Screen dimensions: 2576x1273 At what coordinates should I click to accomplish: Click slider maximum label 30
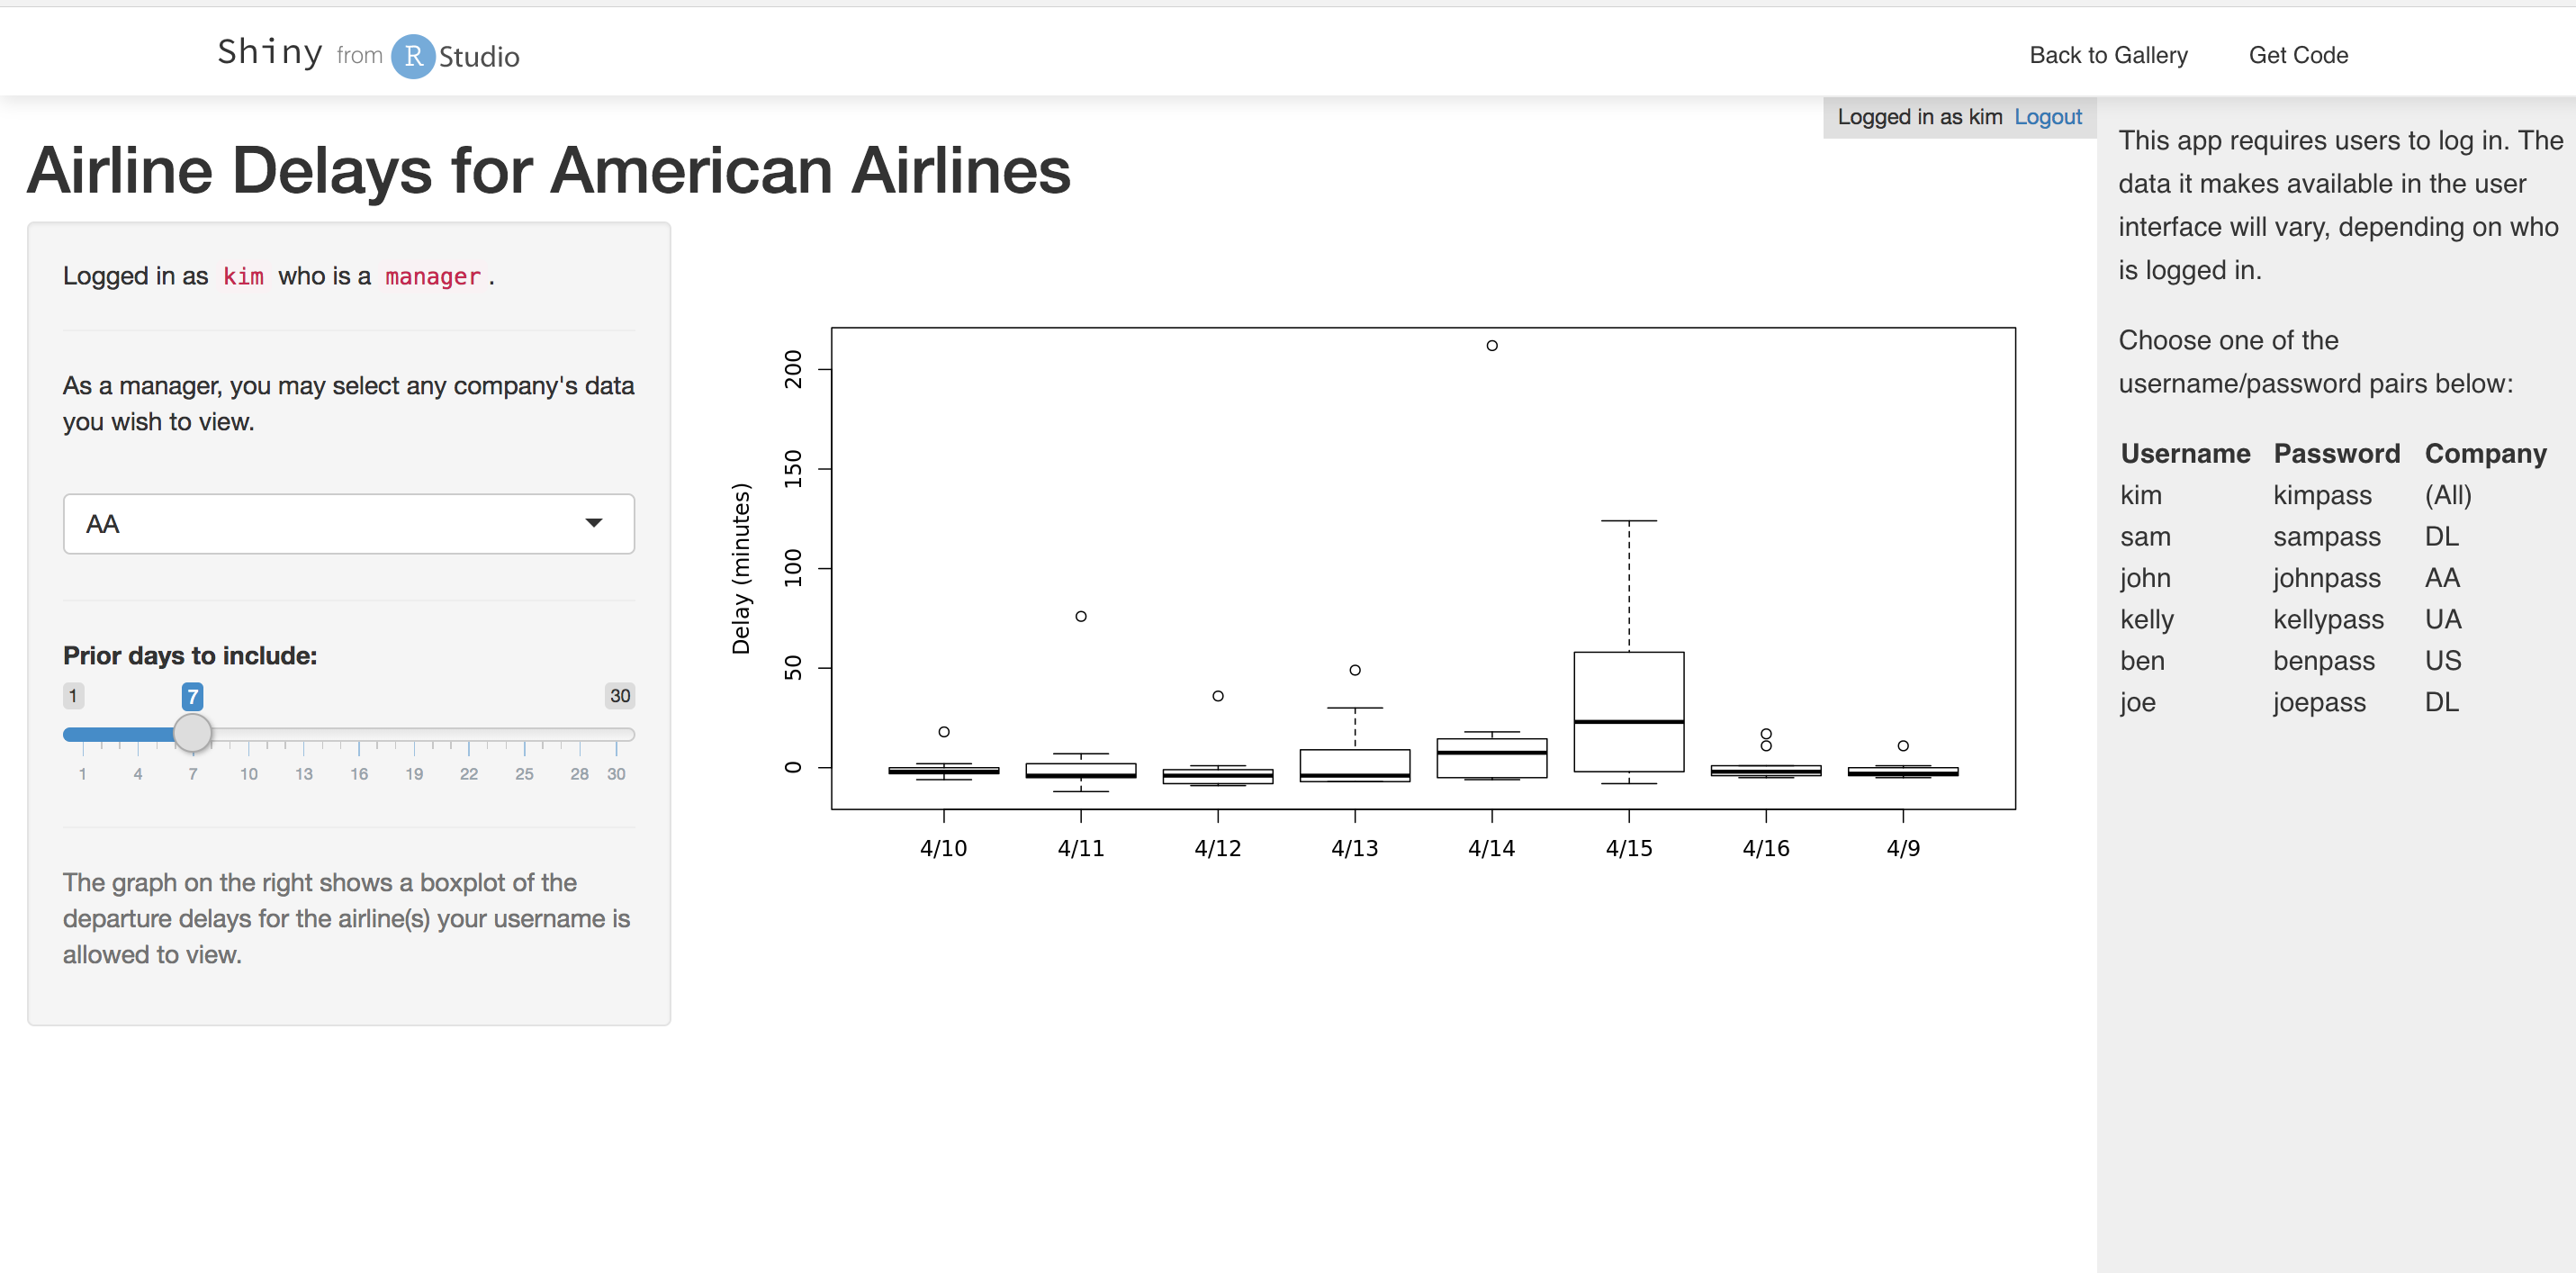620,696
